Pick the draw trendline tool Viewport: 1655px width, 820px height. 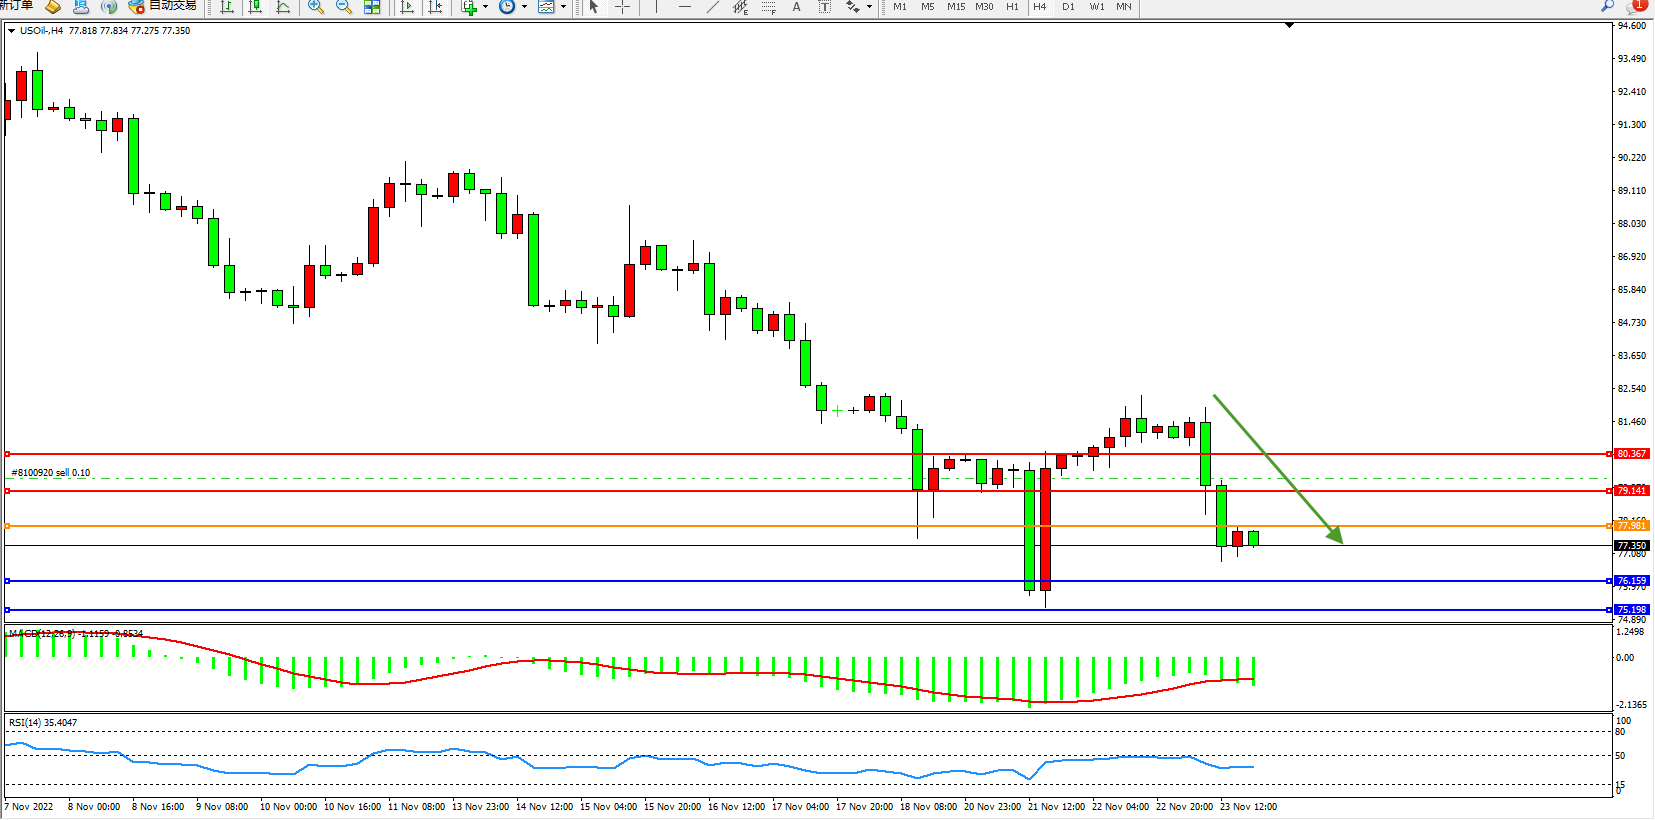pos(712,7)
